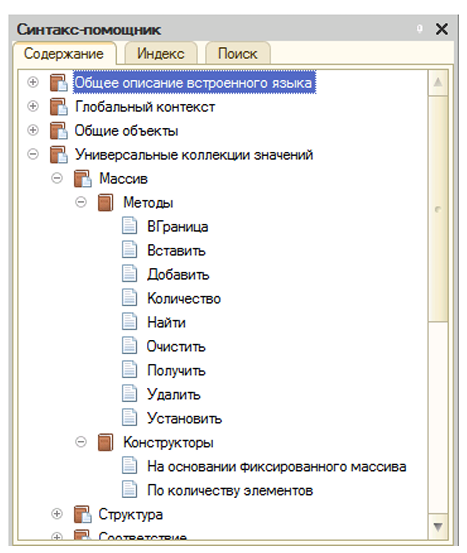Open the Поиск tab
This screenshot has width=467, height=553.
coord(237,54)
